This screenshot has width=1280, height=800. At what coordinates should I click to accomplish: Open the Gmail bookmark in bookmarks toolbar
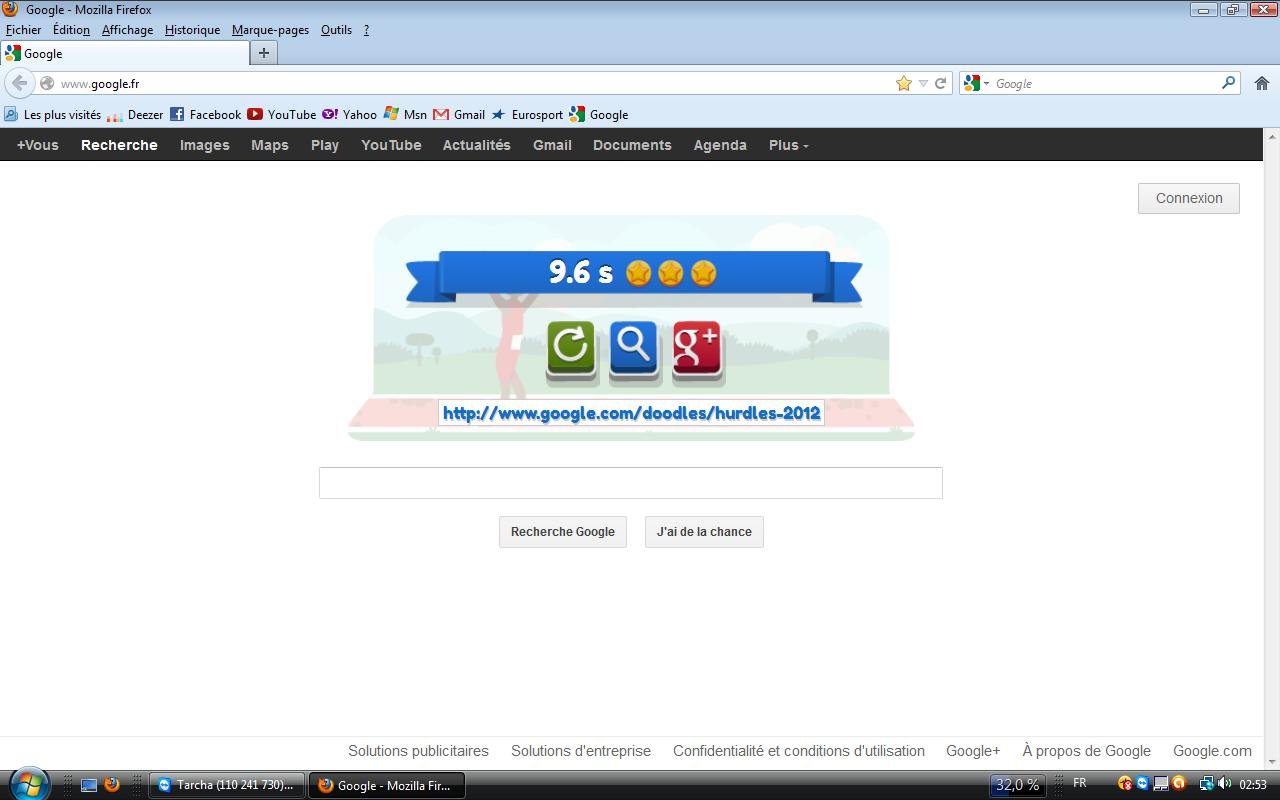(459, 115)
